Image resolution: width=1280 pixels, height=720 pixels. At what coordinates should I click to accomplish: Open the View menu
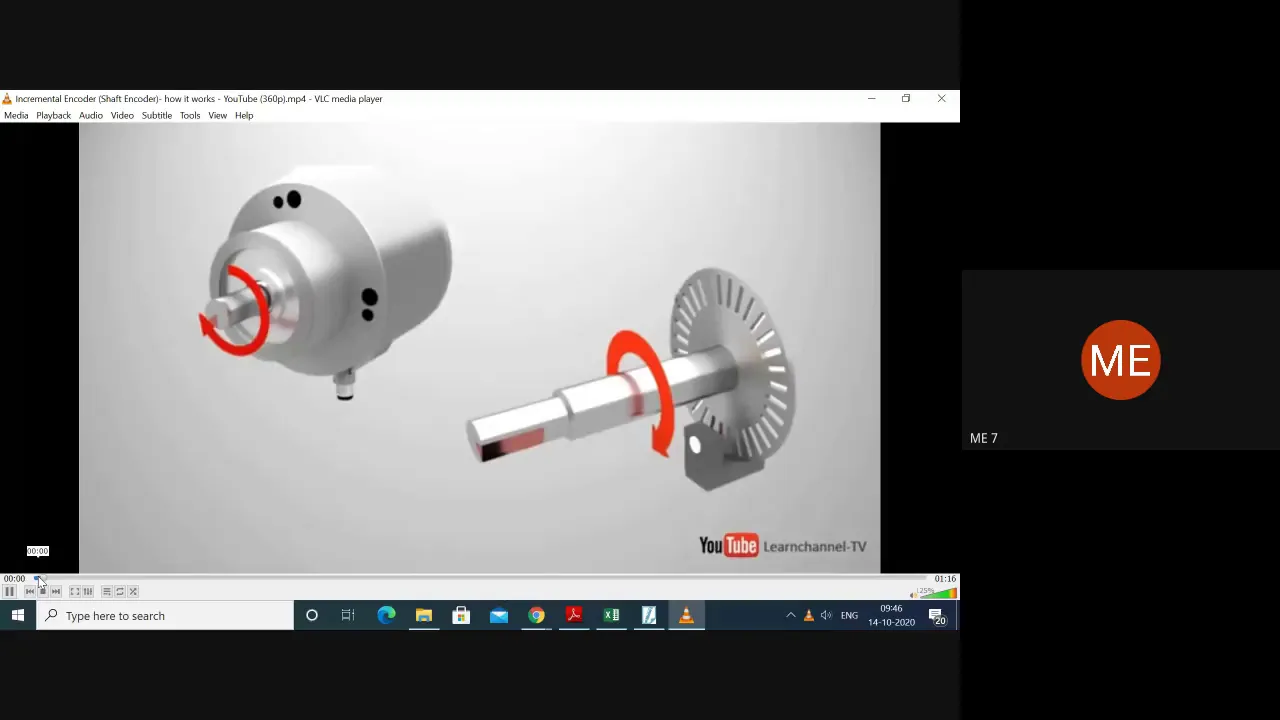(x=217, y=115)
